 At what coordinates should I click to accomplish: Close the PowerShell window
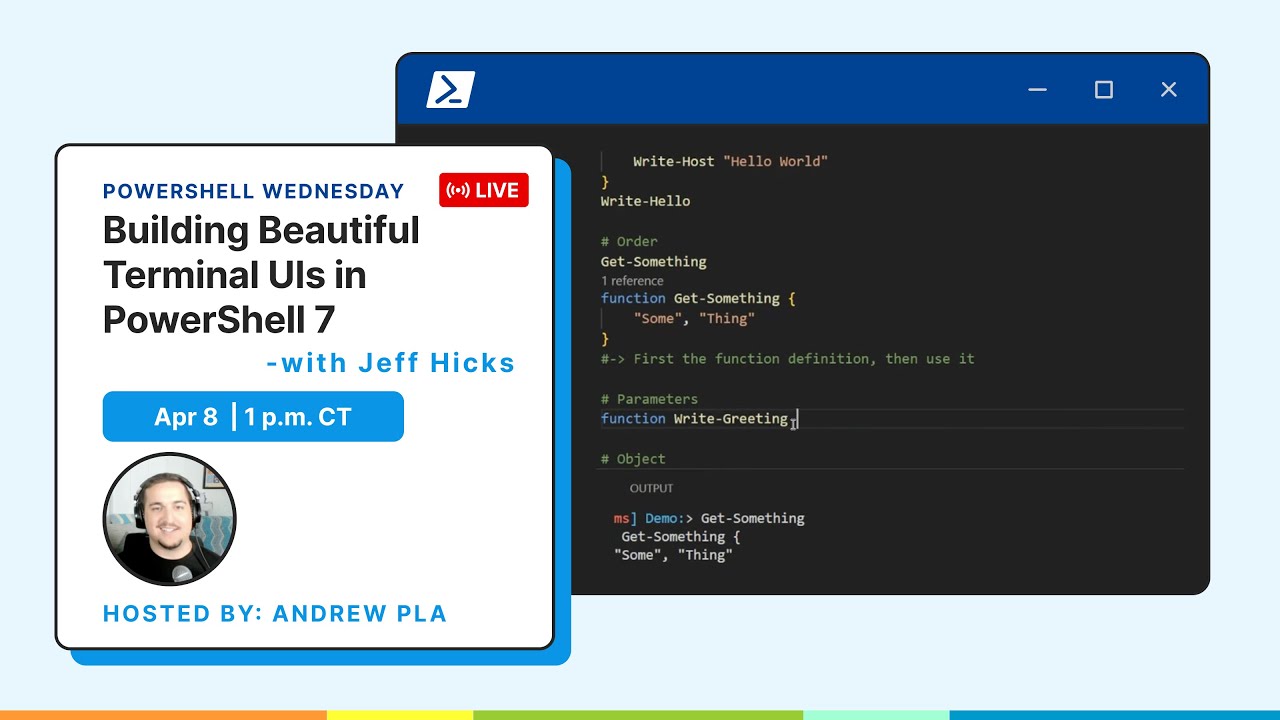[x=1169, y=90]
